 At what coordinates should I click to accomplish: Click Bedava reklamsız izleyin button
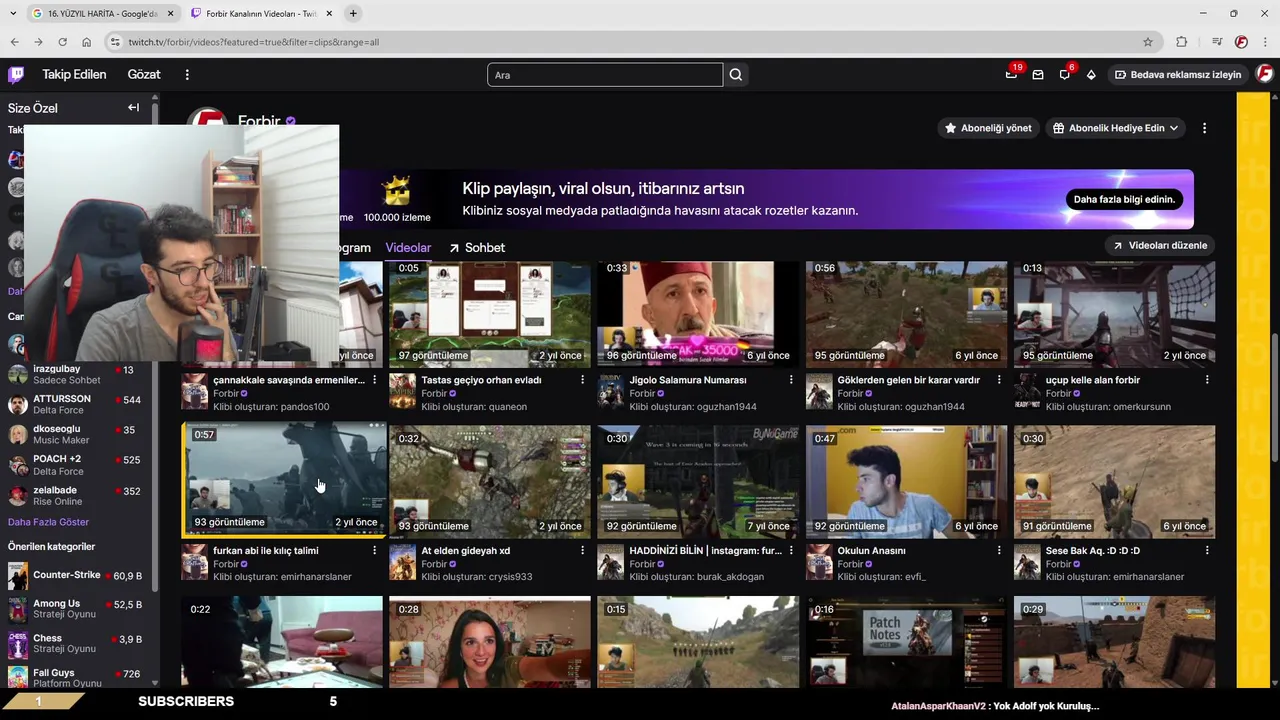pos(1178,74)
